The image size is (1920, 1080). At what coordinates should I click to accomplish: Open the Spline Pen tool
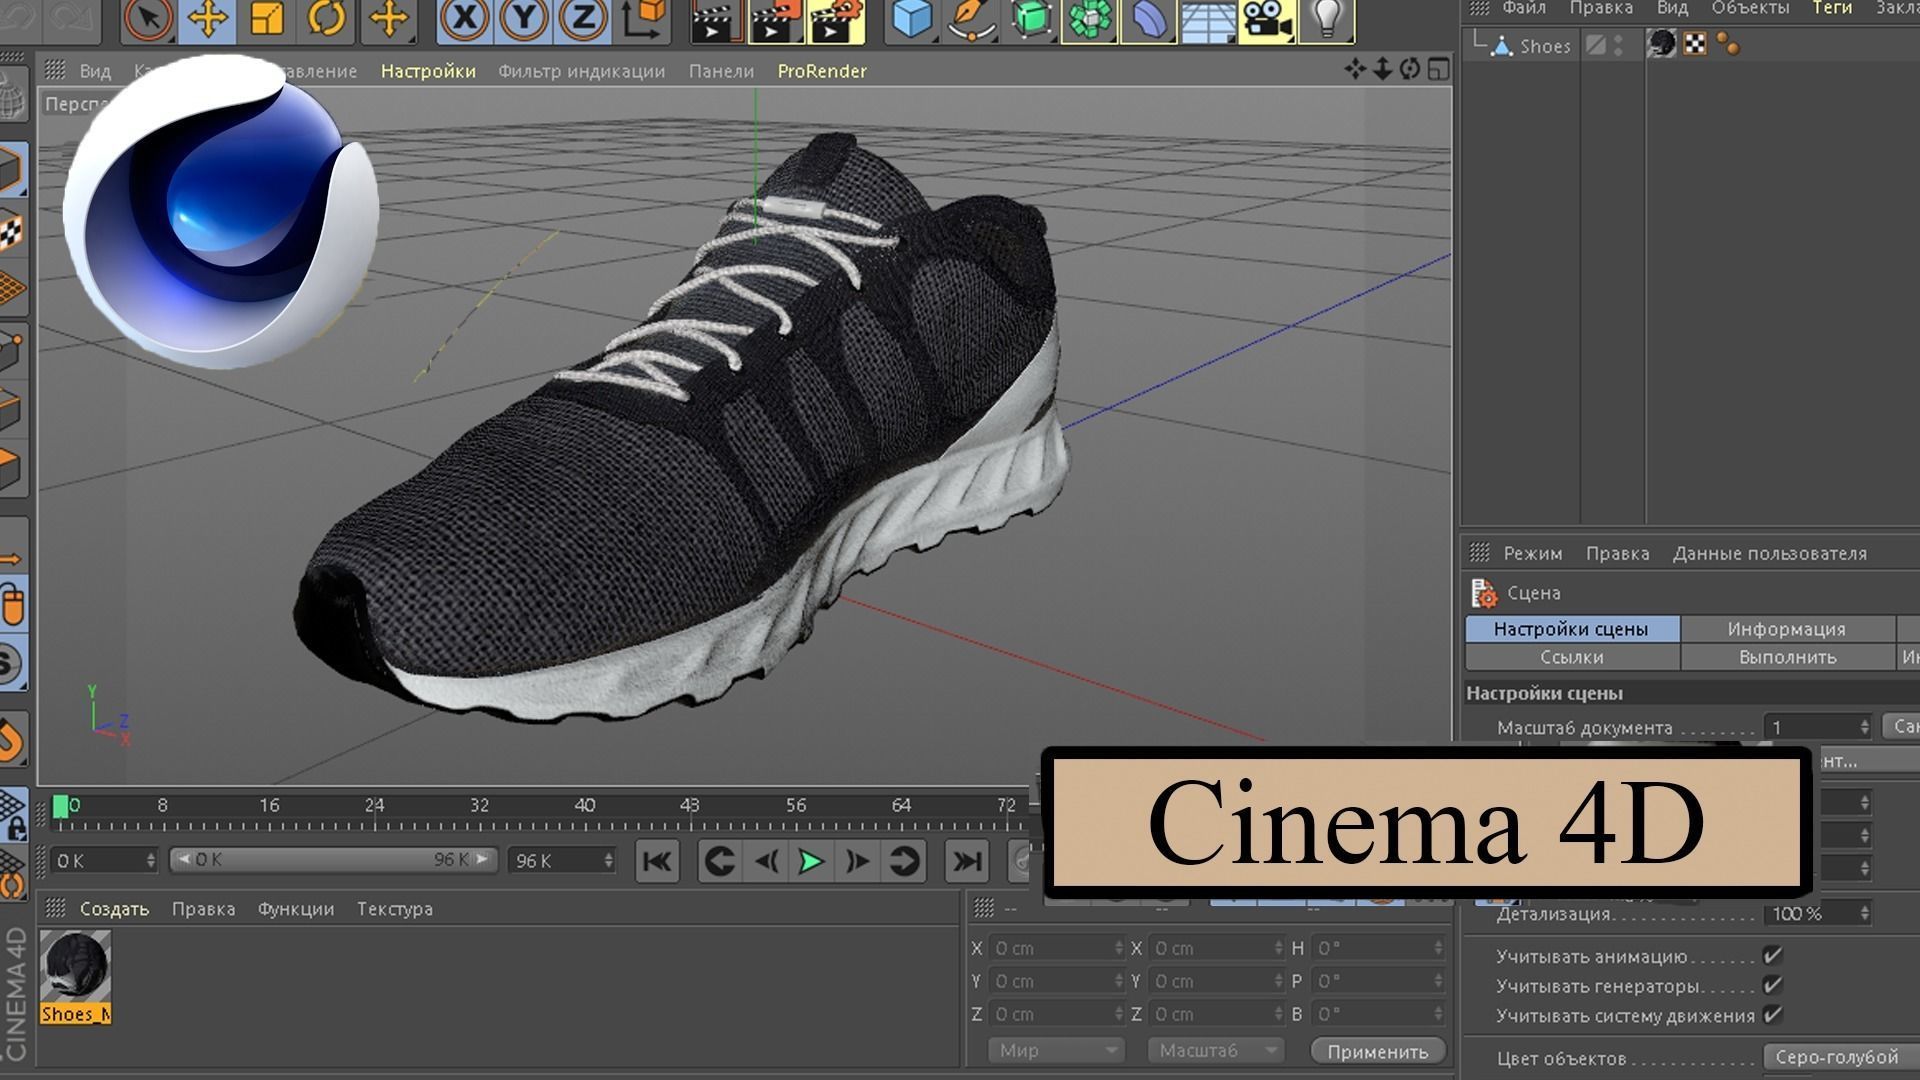coord(971,20)
